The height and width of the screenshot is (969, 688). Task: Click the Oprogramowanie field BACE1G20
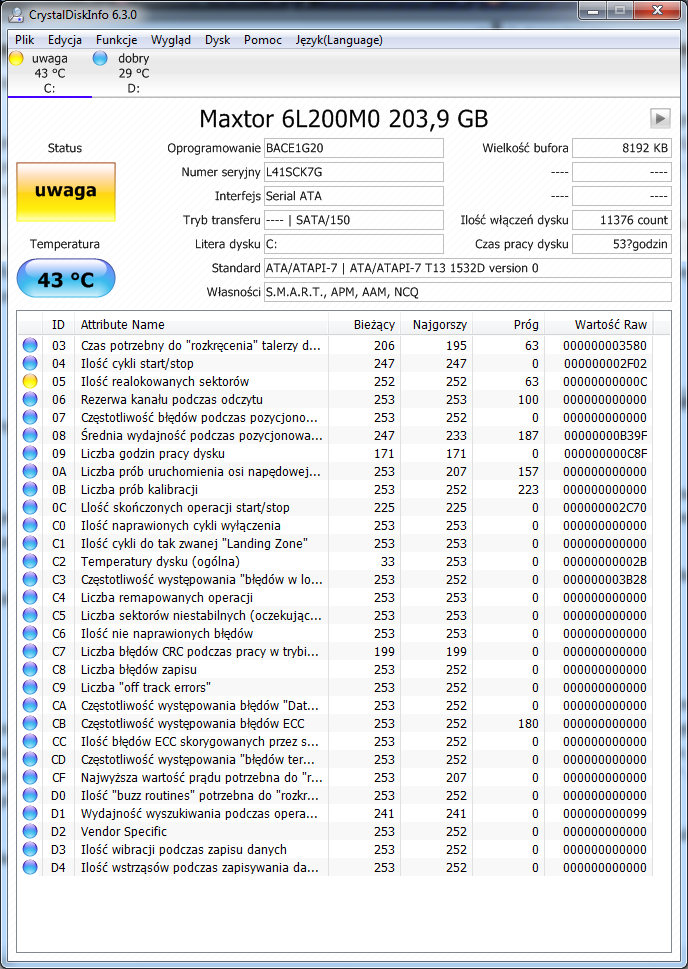pos(354,148)
